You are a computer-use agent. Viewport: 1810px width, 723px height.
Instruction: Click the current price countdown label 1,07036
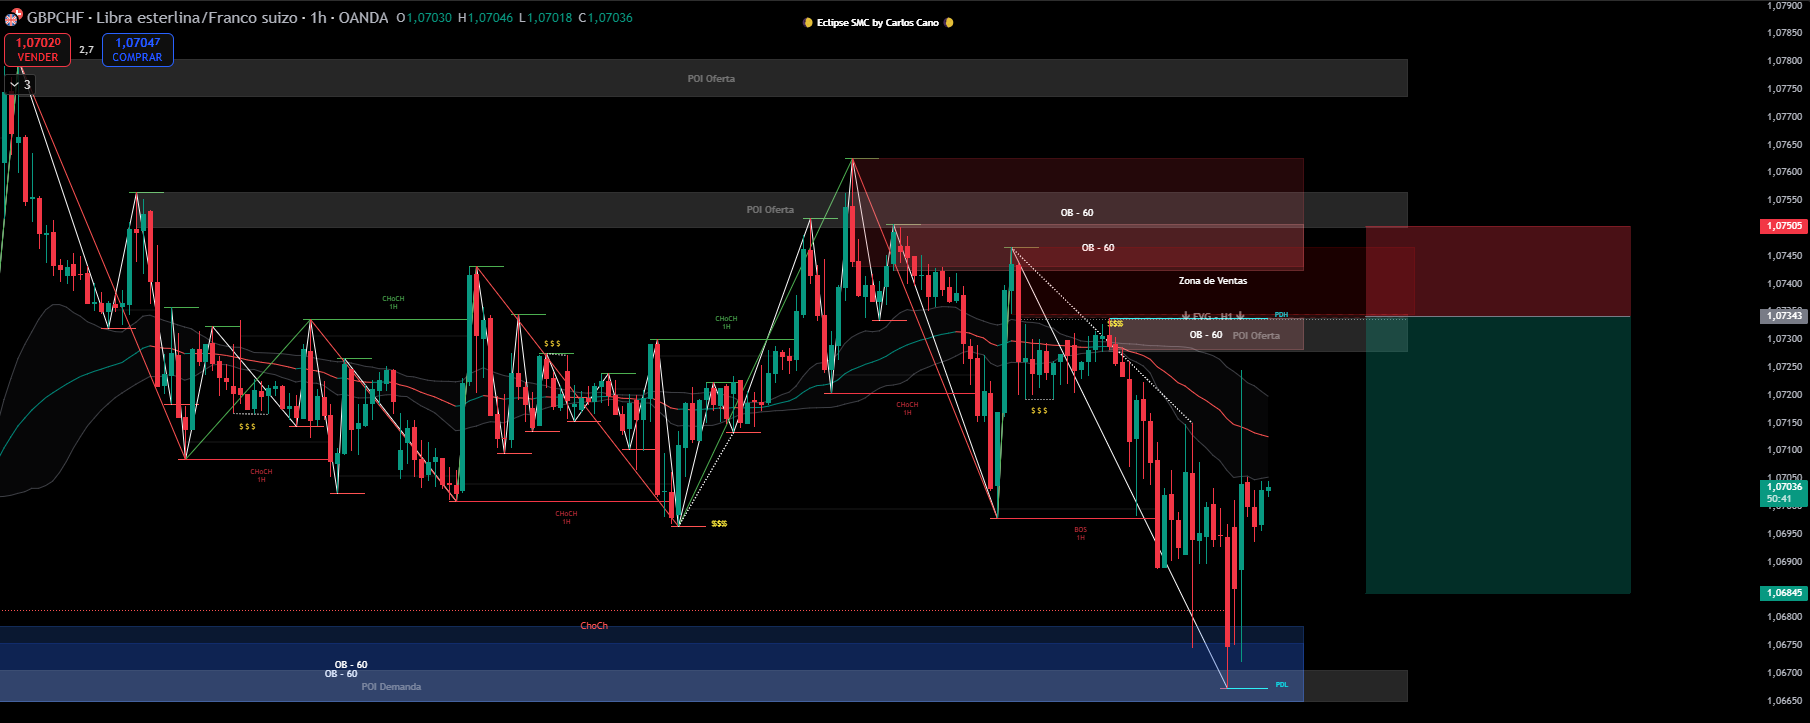1783,493
